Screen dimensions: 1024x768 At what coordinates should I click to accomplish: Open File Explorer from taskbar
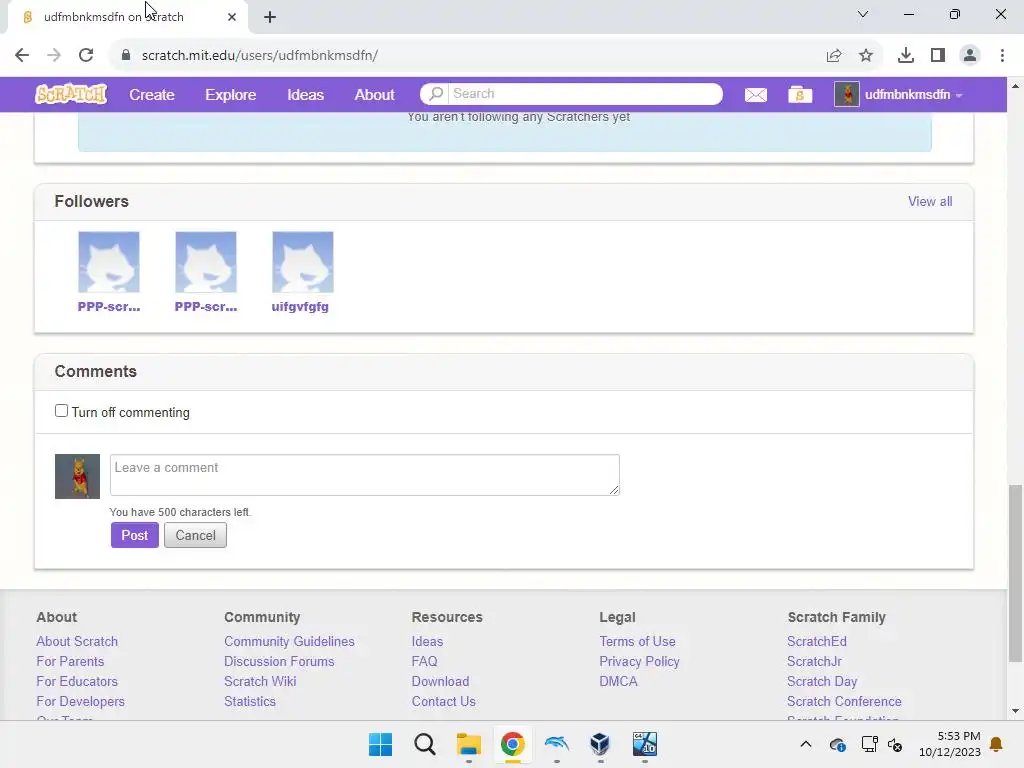tap(468, 744)
